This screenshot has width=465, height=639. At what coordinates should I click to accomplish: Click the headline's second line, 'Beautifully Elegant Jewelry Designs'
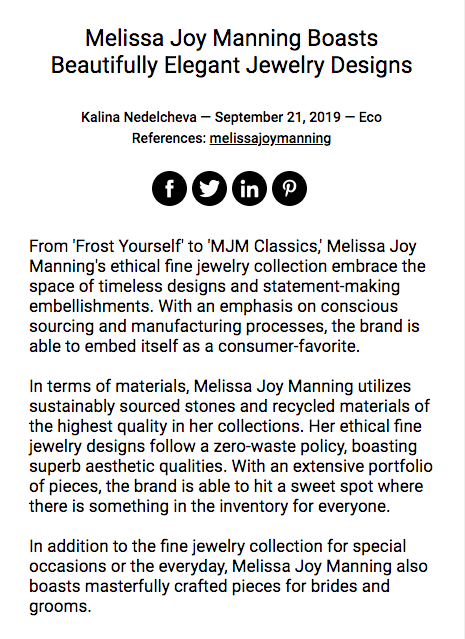click(x=231, y=65)
